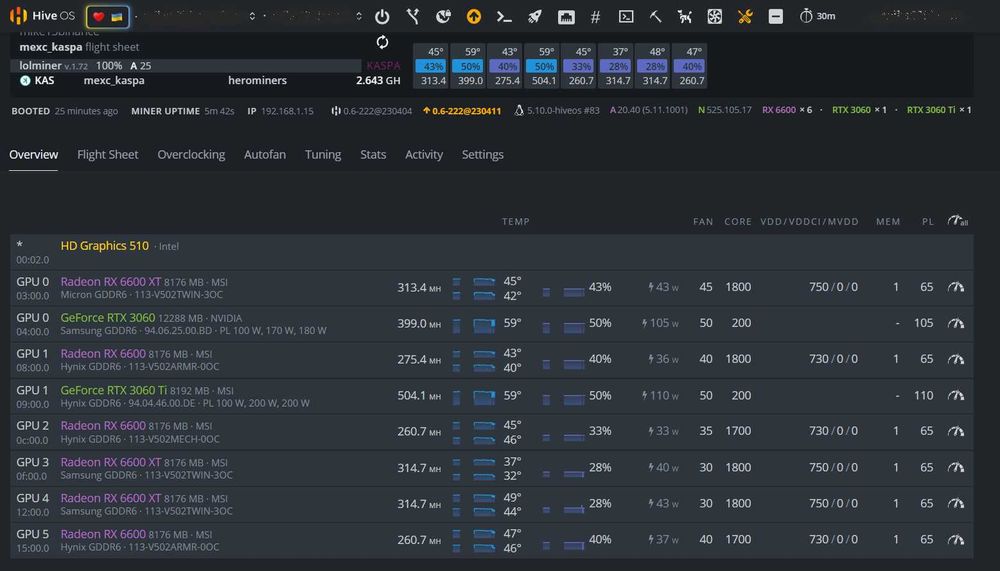This screenshot has height=571, width=1000.
Task: Open the Settings tab
Action: point(483,154)
